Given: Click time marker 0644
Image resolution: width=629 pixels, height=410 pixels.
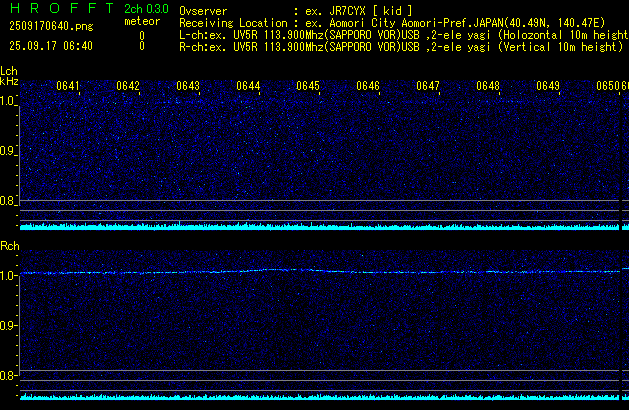Looking at the screenshot, I should 248,86.
